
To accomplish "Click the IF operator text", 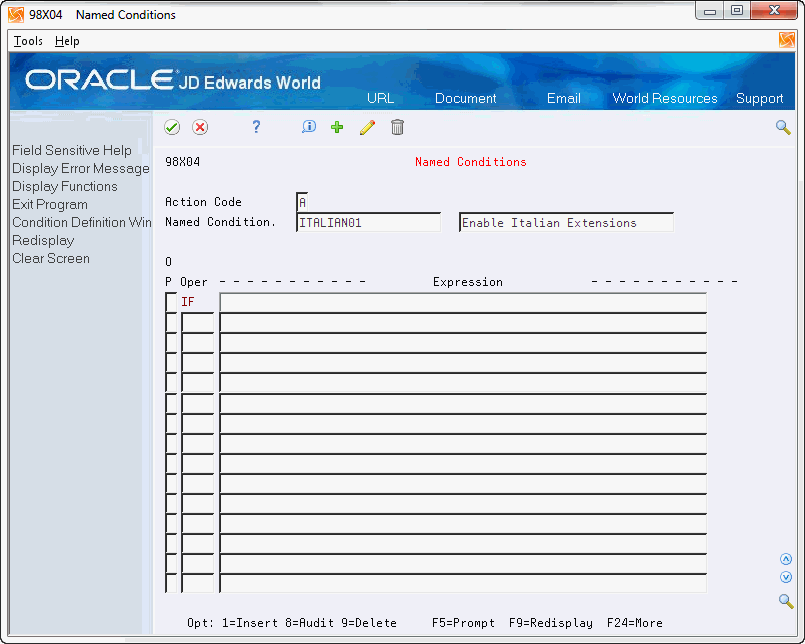I will (x=187, y=302).
